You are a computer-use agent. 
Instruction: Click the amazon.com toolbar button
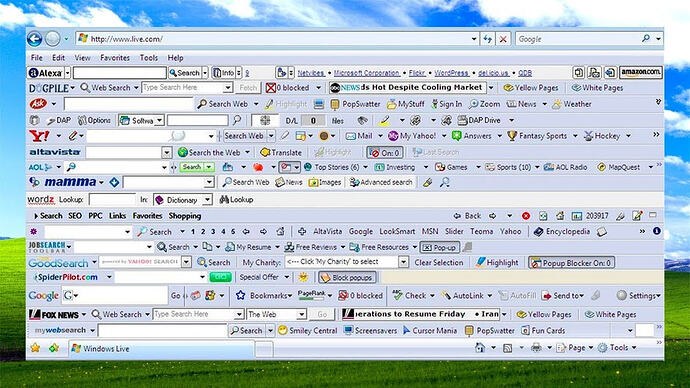(x=640, y=72)
